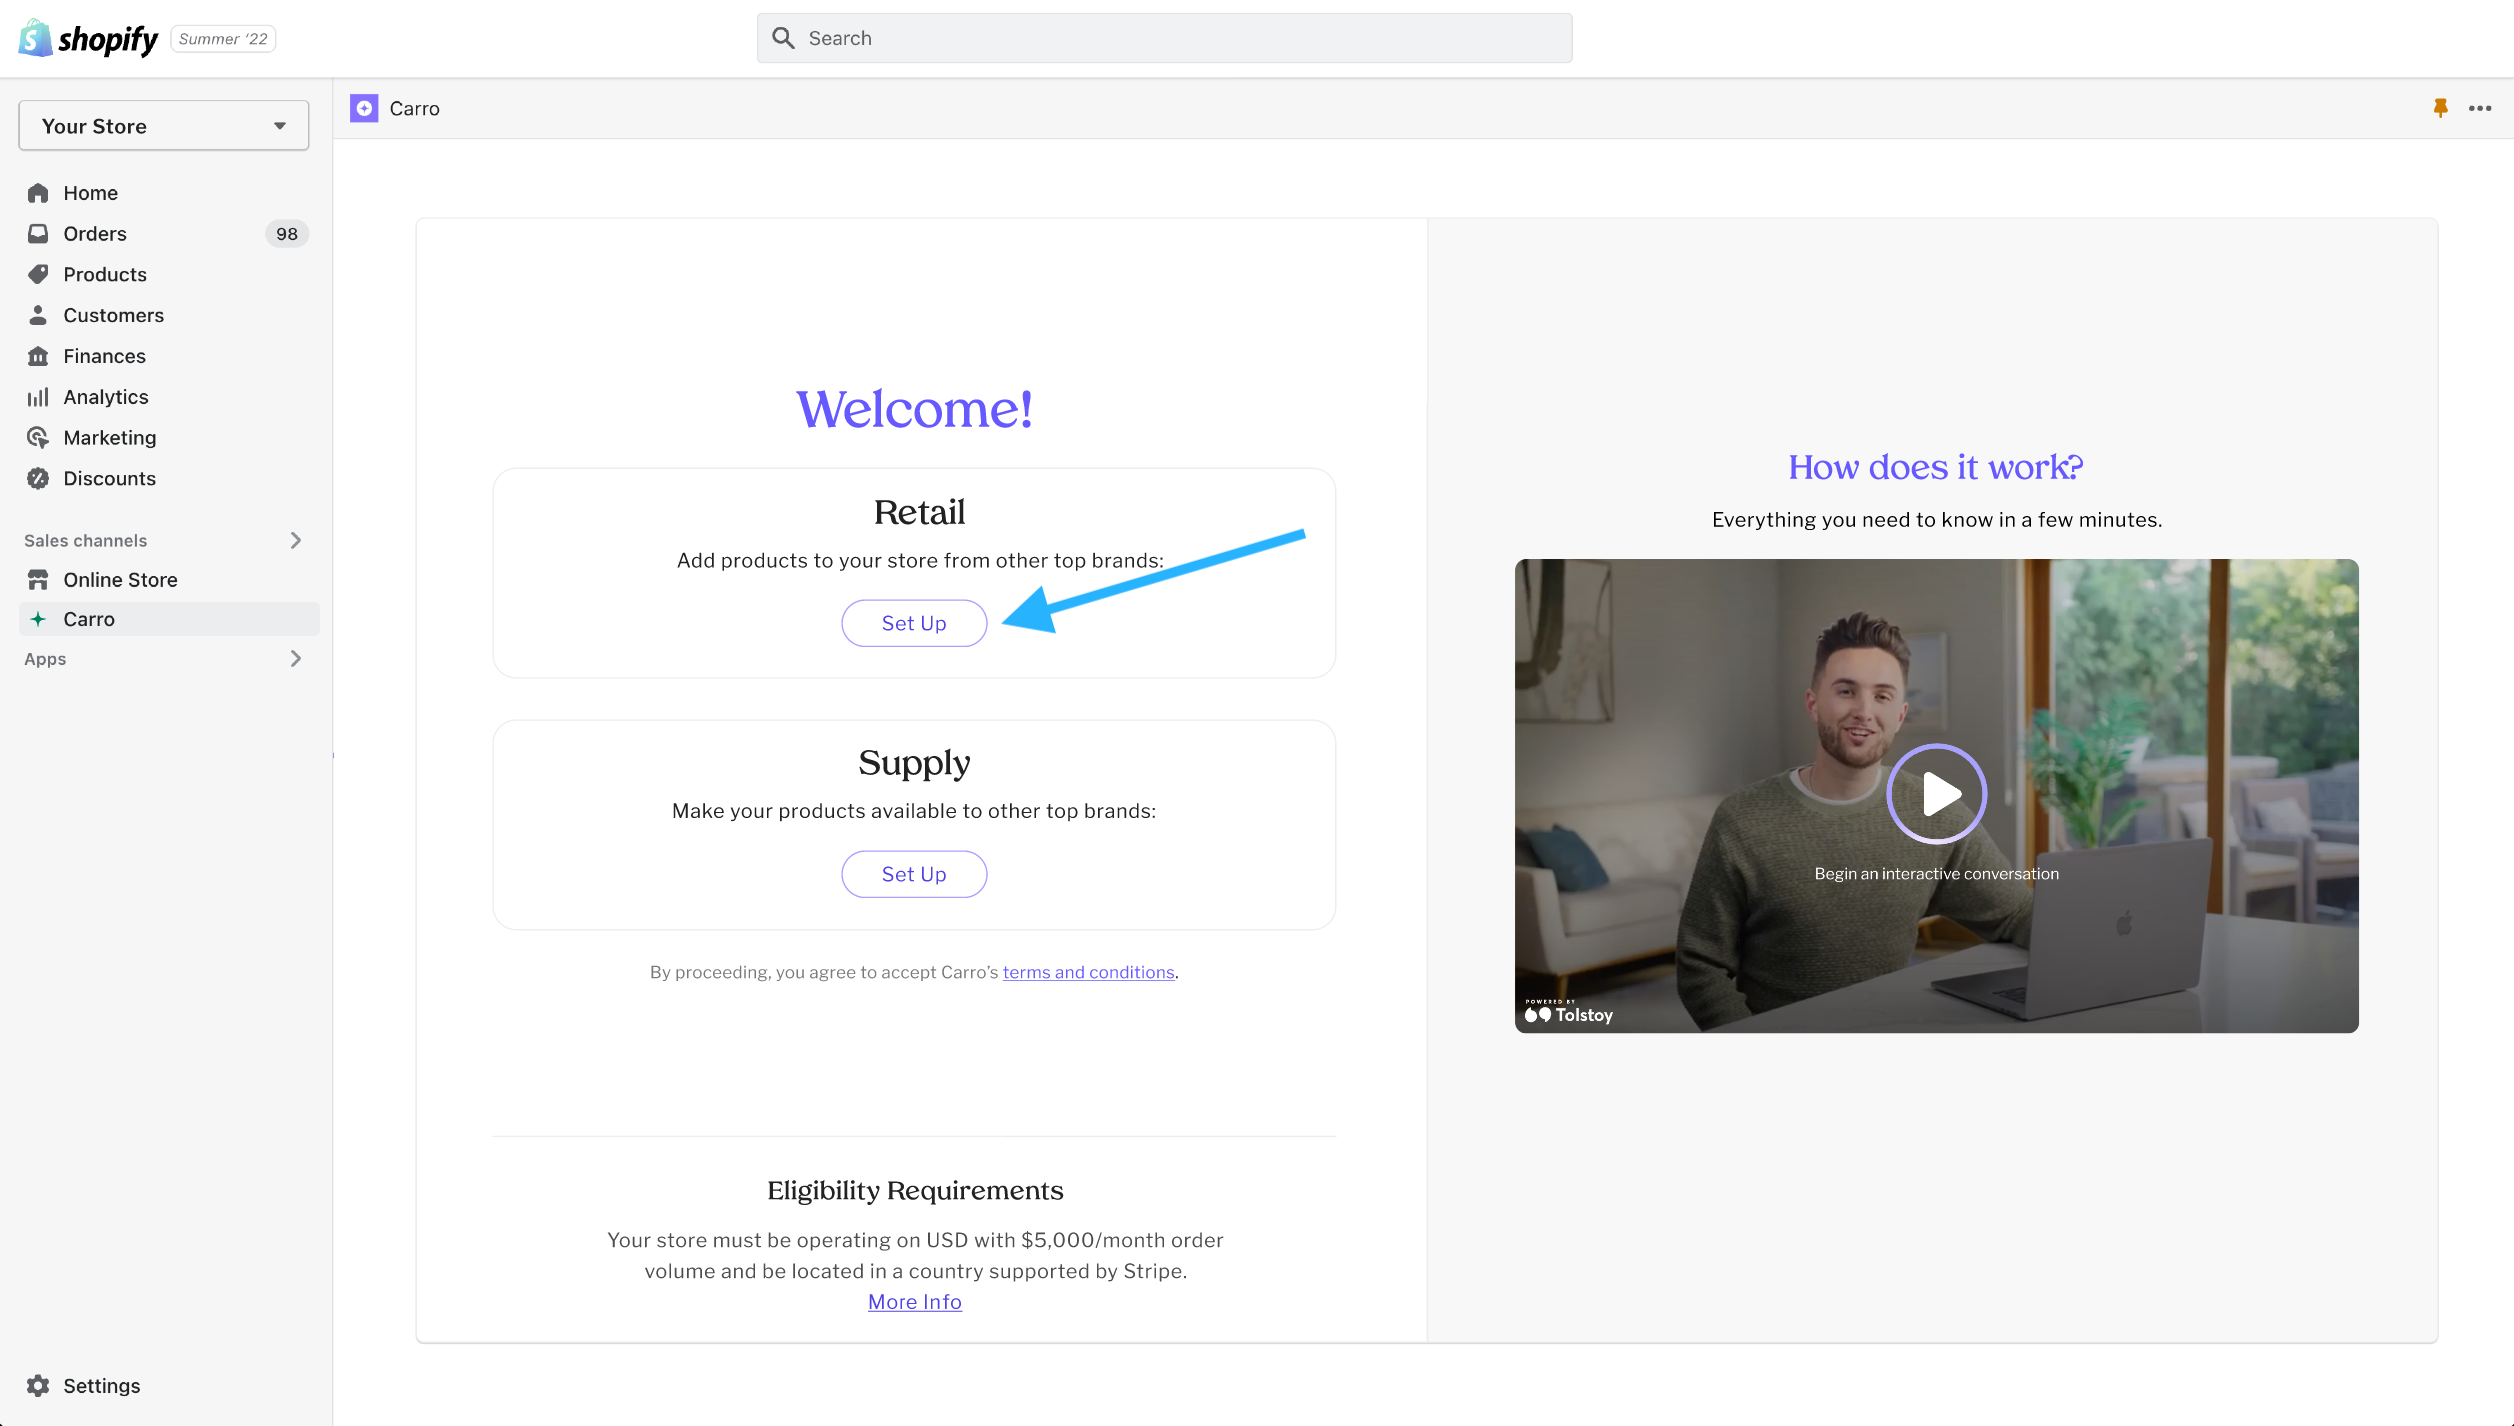Open Settings gear in sidebar
Screen dimensions: 2514x1426
click(38, 1385)
